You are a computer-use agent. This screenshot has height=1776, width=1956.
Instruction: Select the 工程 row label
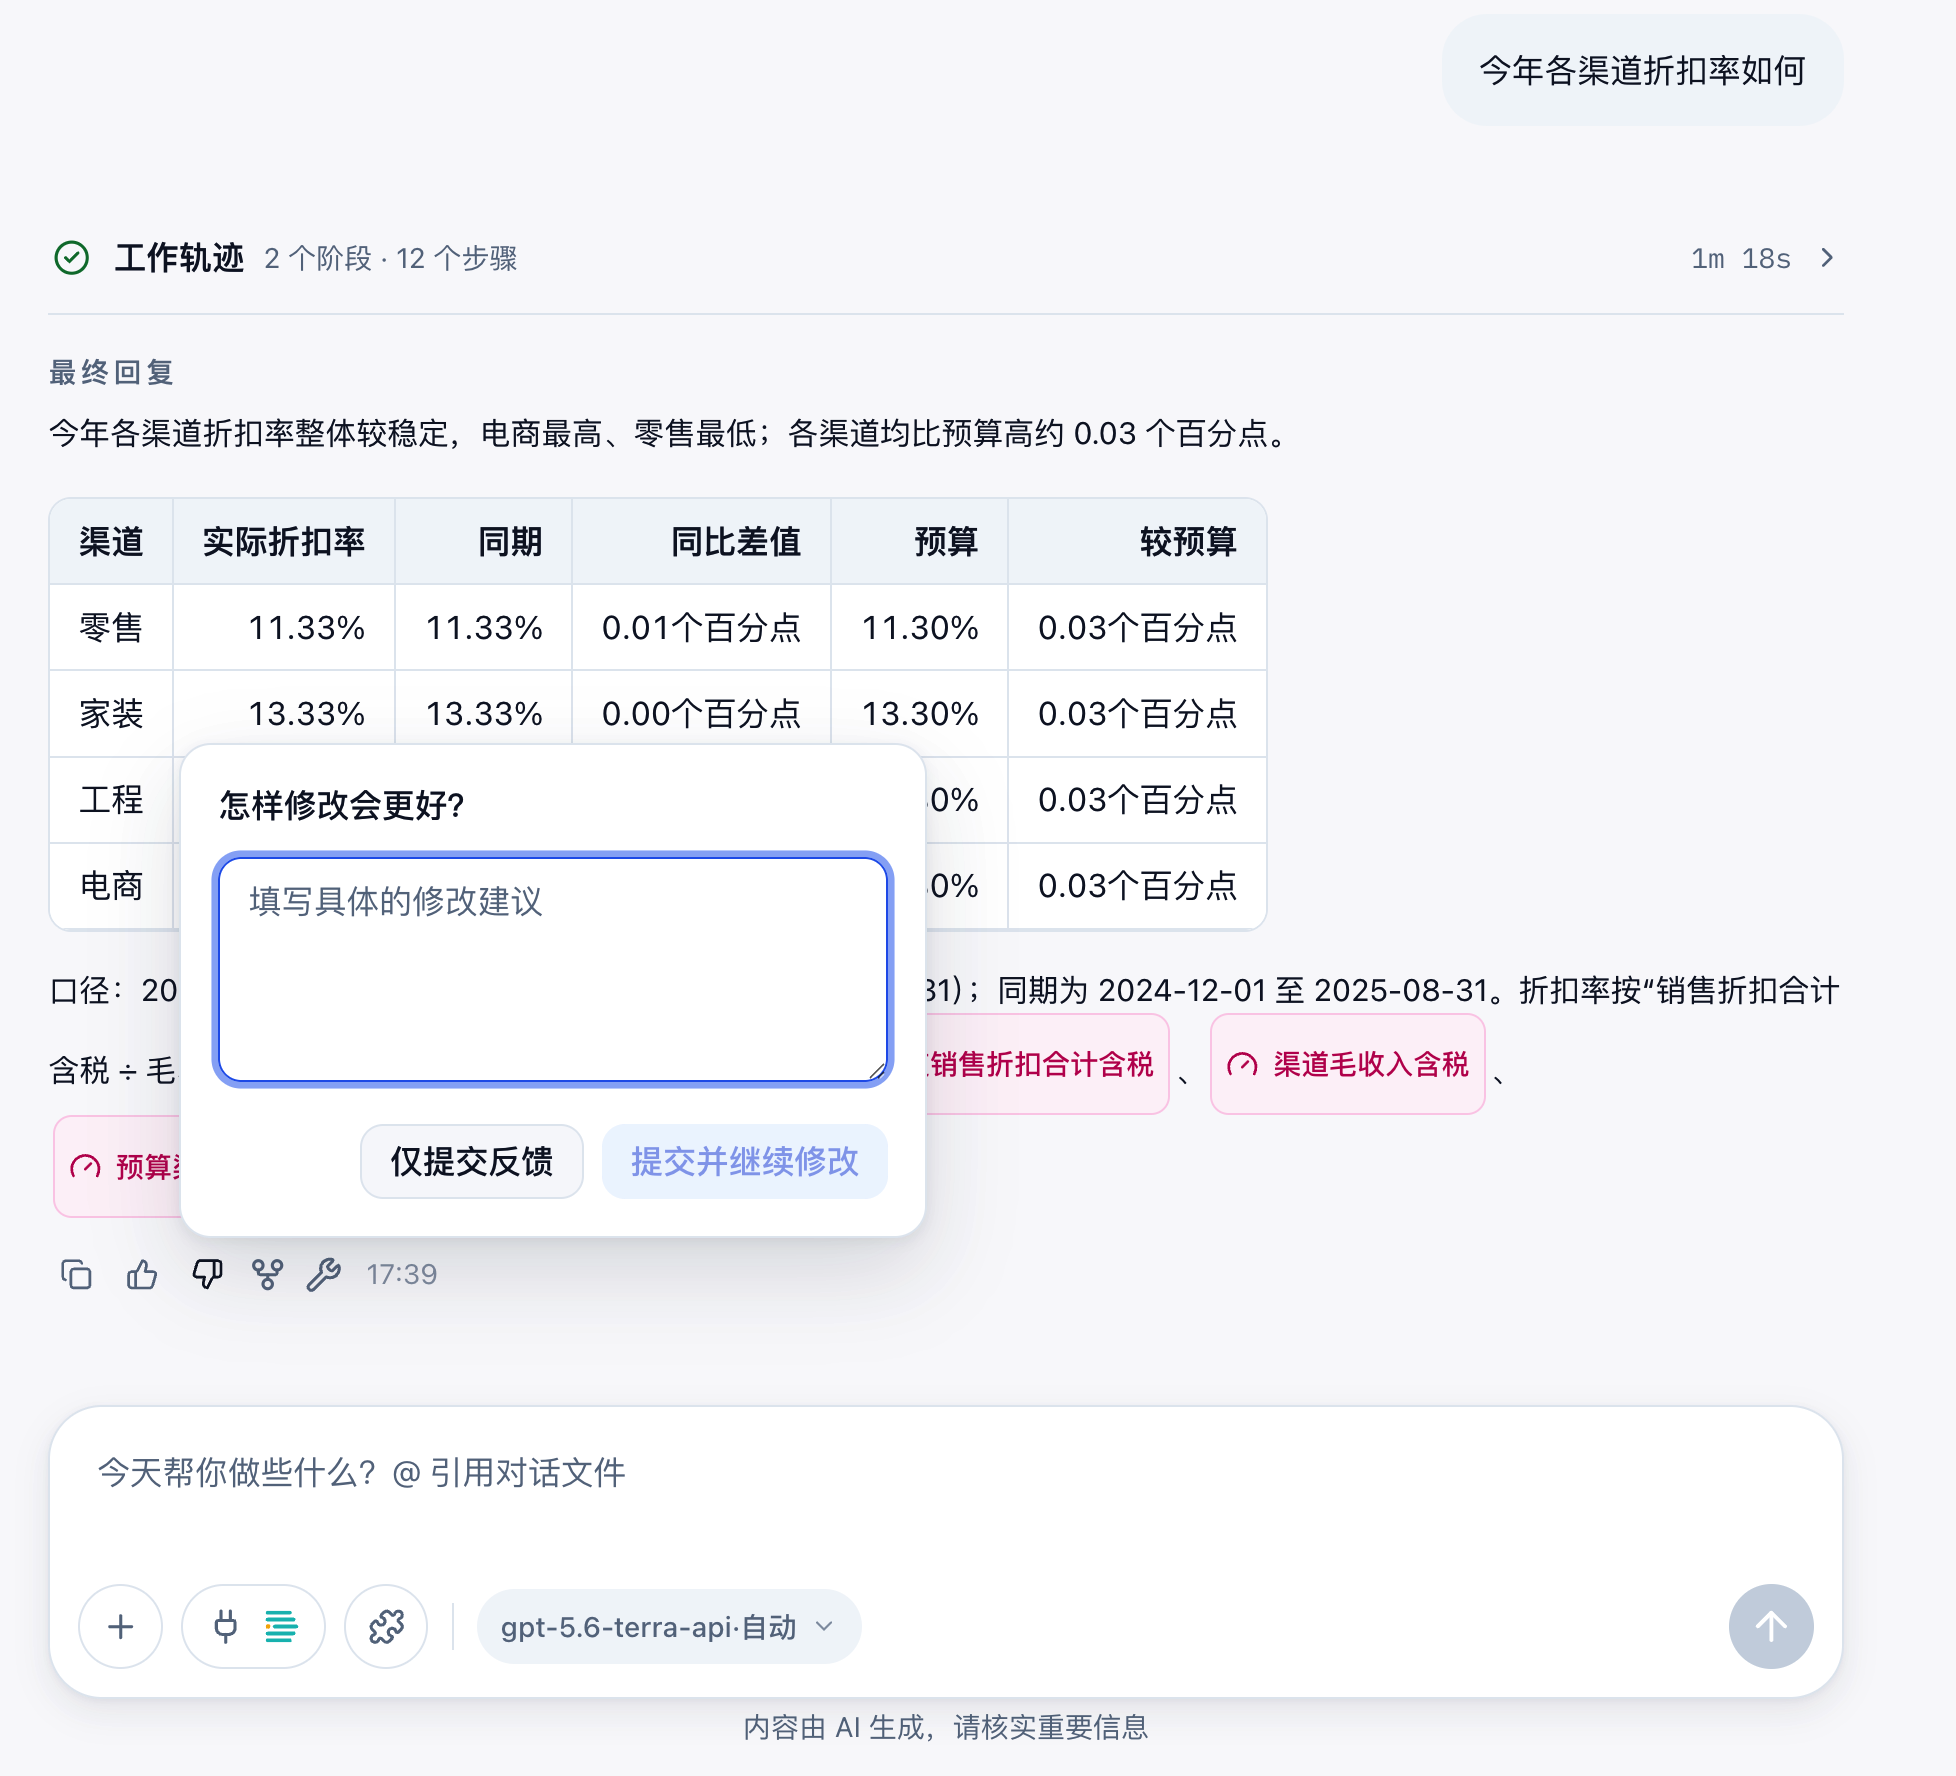[x=111, y=799]
